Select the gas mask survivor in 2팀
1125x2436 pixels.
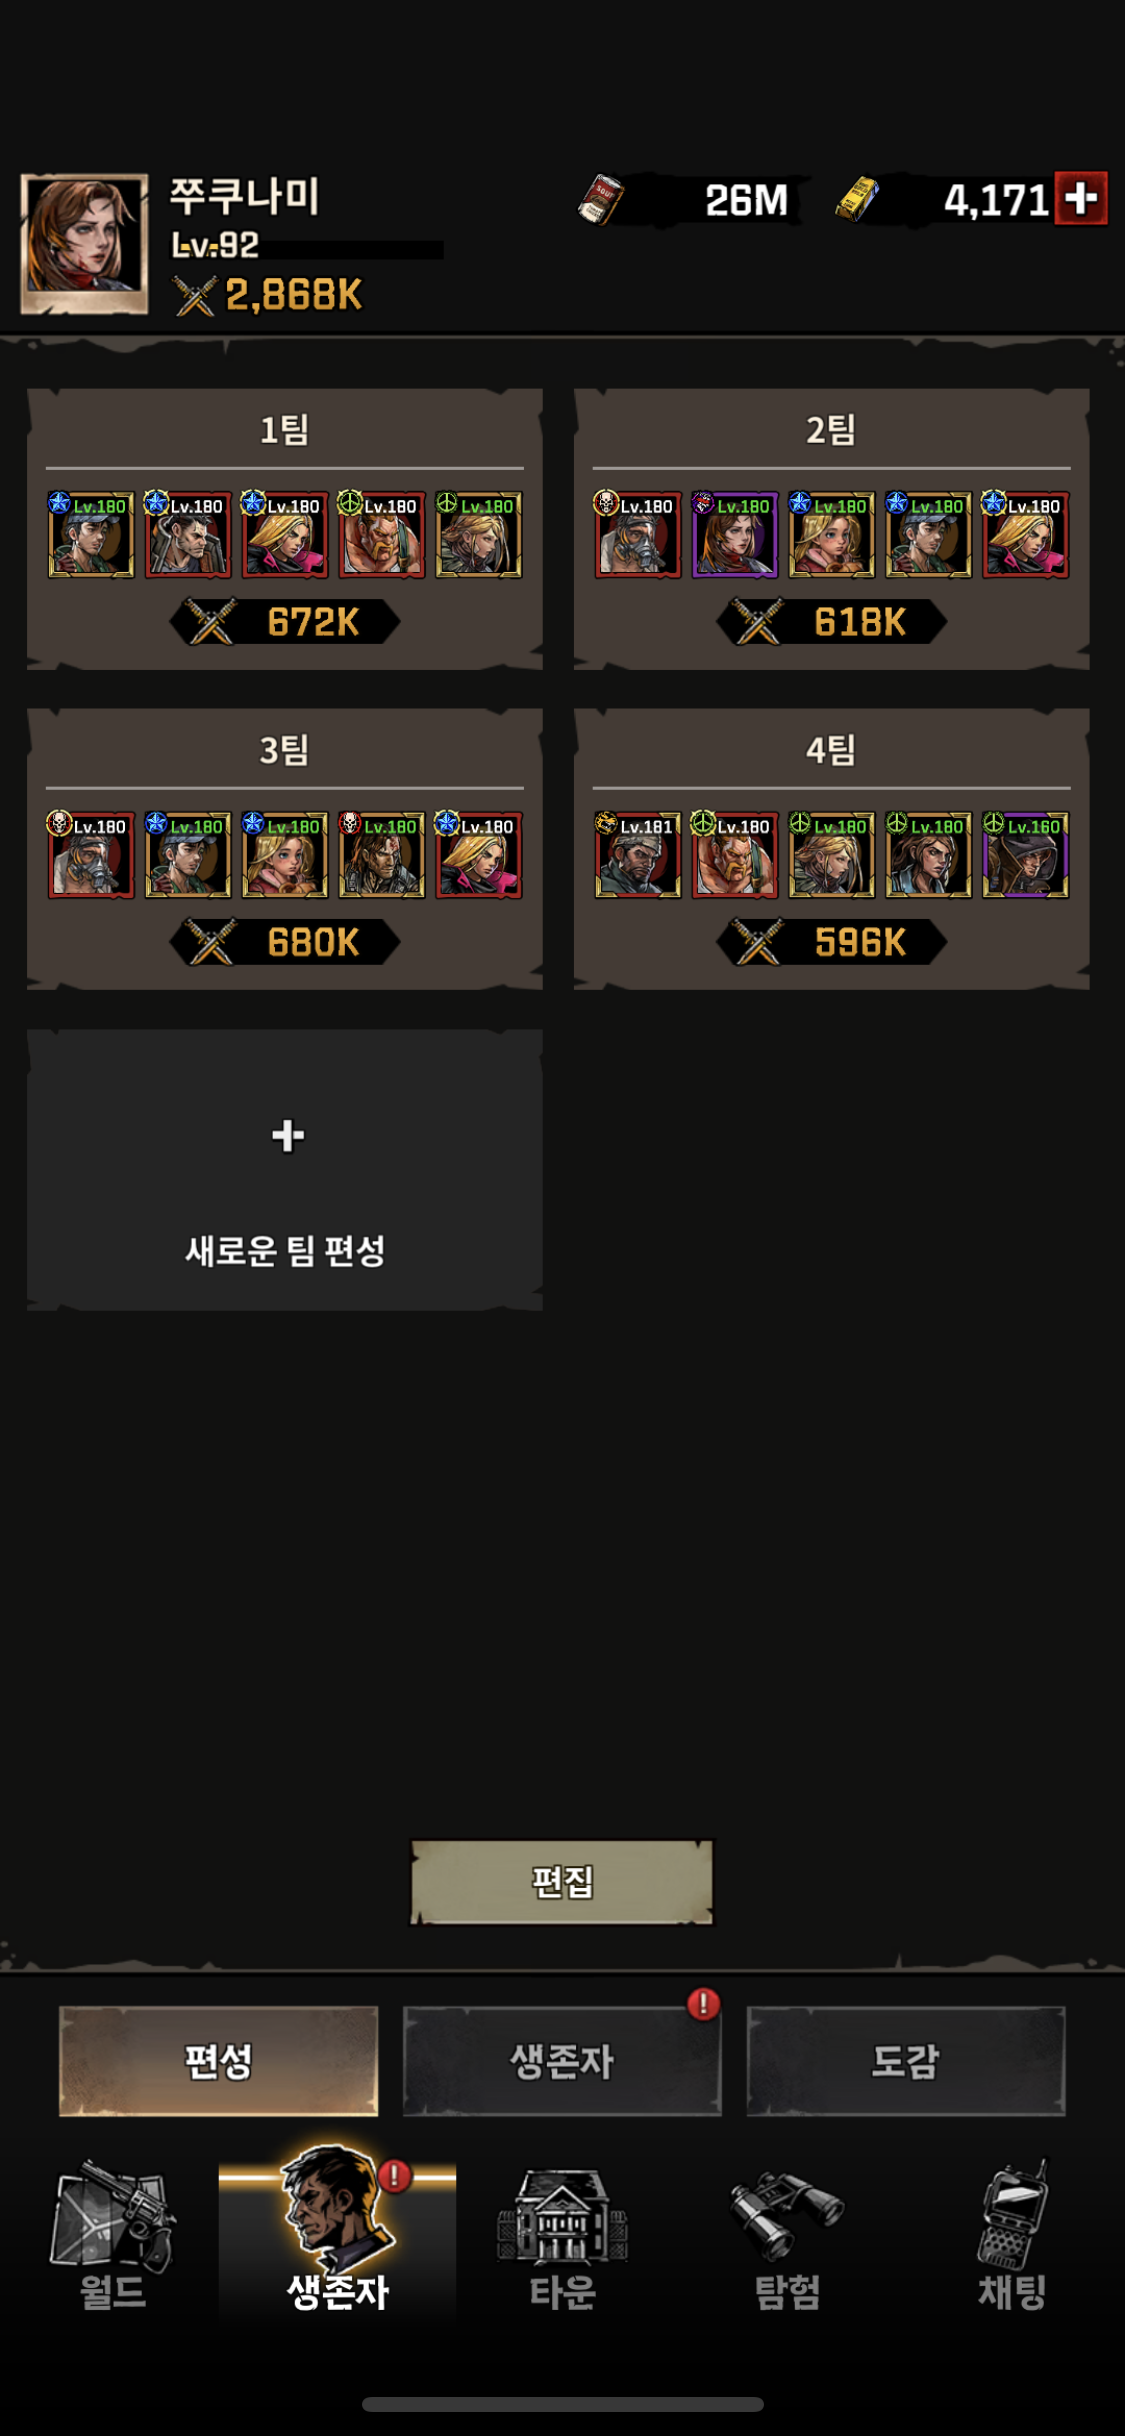point(638,535)
